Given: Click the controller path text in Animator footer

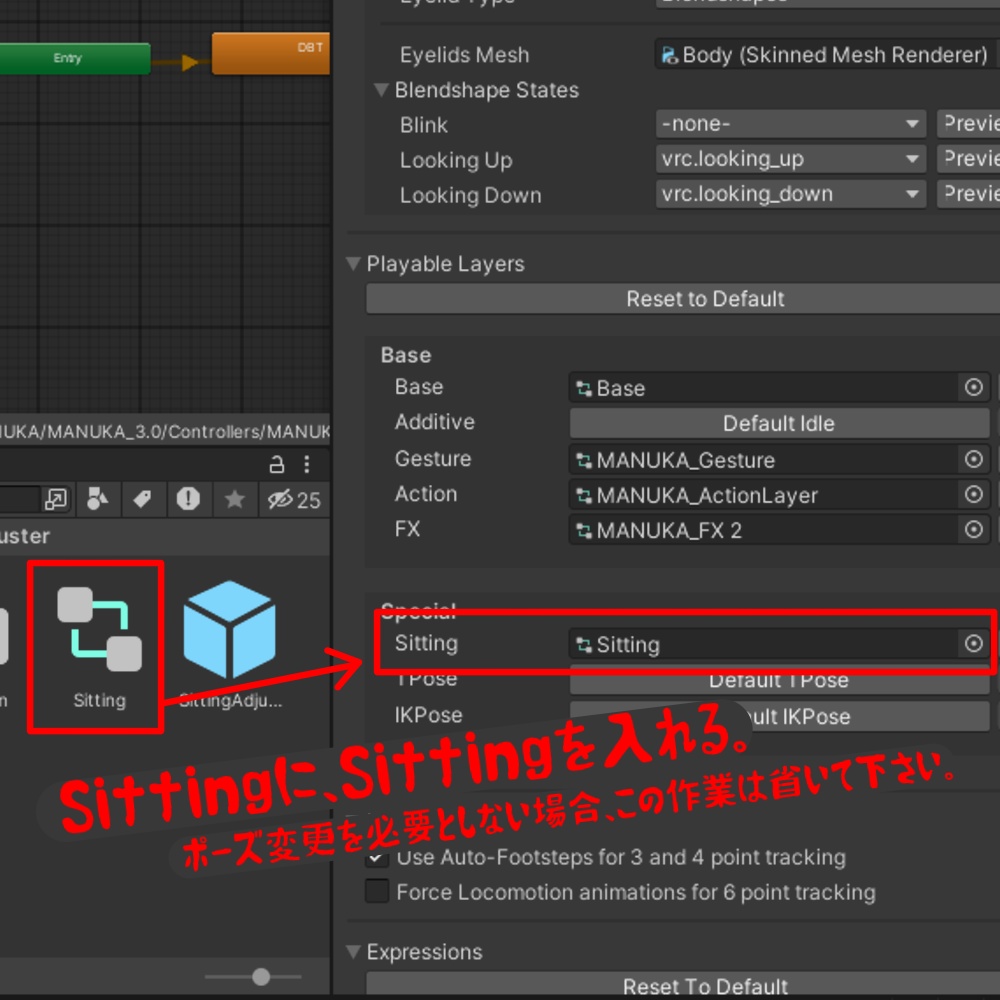Looking at the screenshot, I should click(x=165, y=432).
